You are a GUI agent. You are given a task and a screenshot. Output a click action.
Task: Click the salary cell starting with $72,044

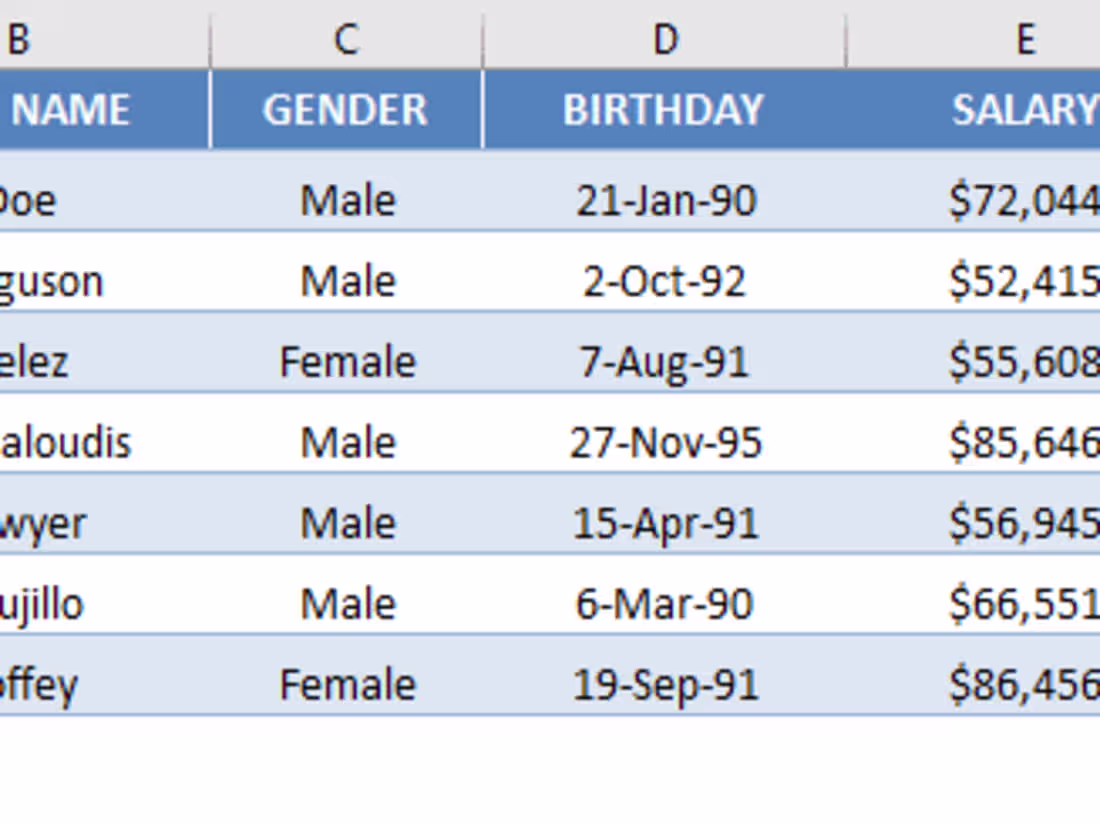coord(1024,201)
